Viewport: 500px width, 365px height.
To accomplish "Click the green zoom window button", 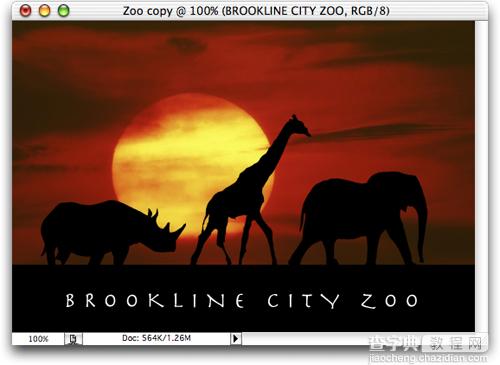I will [64, 11].
